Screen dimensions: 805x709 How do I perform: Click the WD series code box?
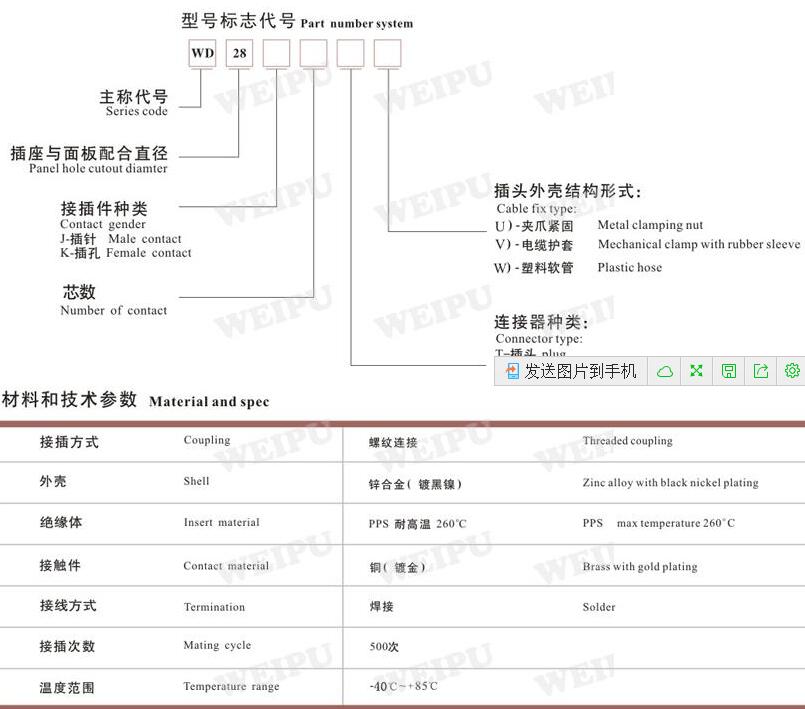tap(202, 53)
